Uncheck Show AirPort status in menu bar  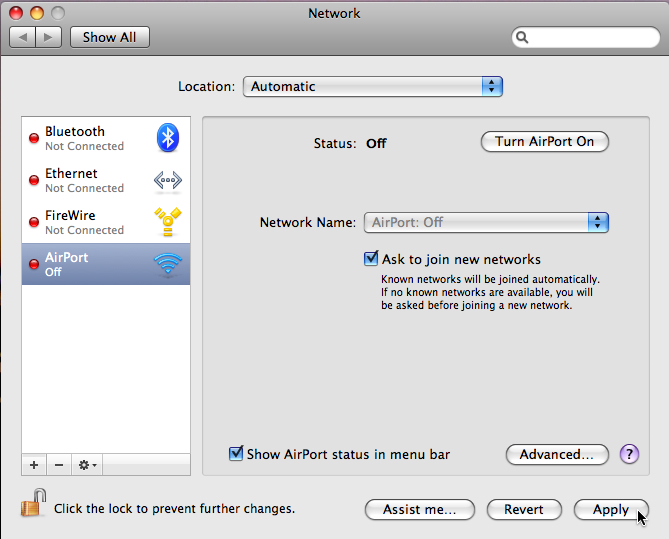(x=236, y=454)
